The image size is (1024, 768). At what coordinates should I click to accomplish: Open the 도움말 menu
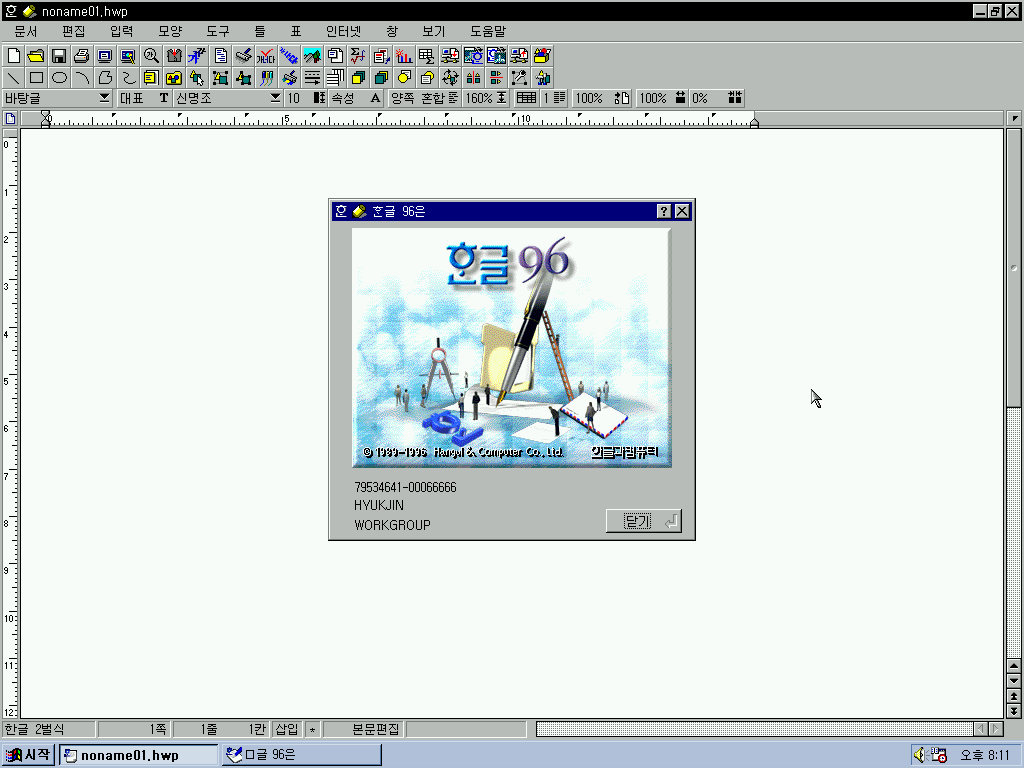(x=488, y=31)
